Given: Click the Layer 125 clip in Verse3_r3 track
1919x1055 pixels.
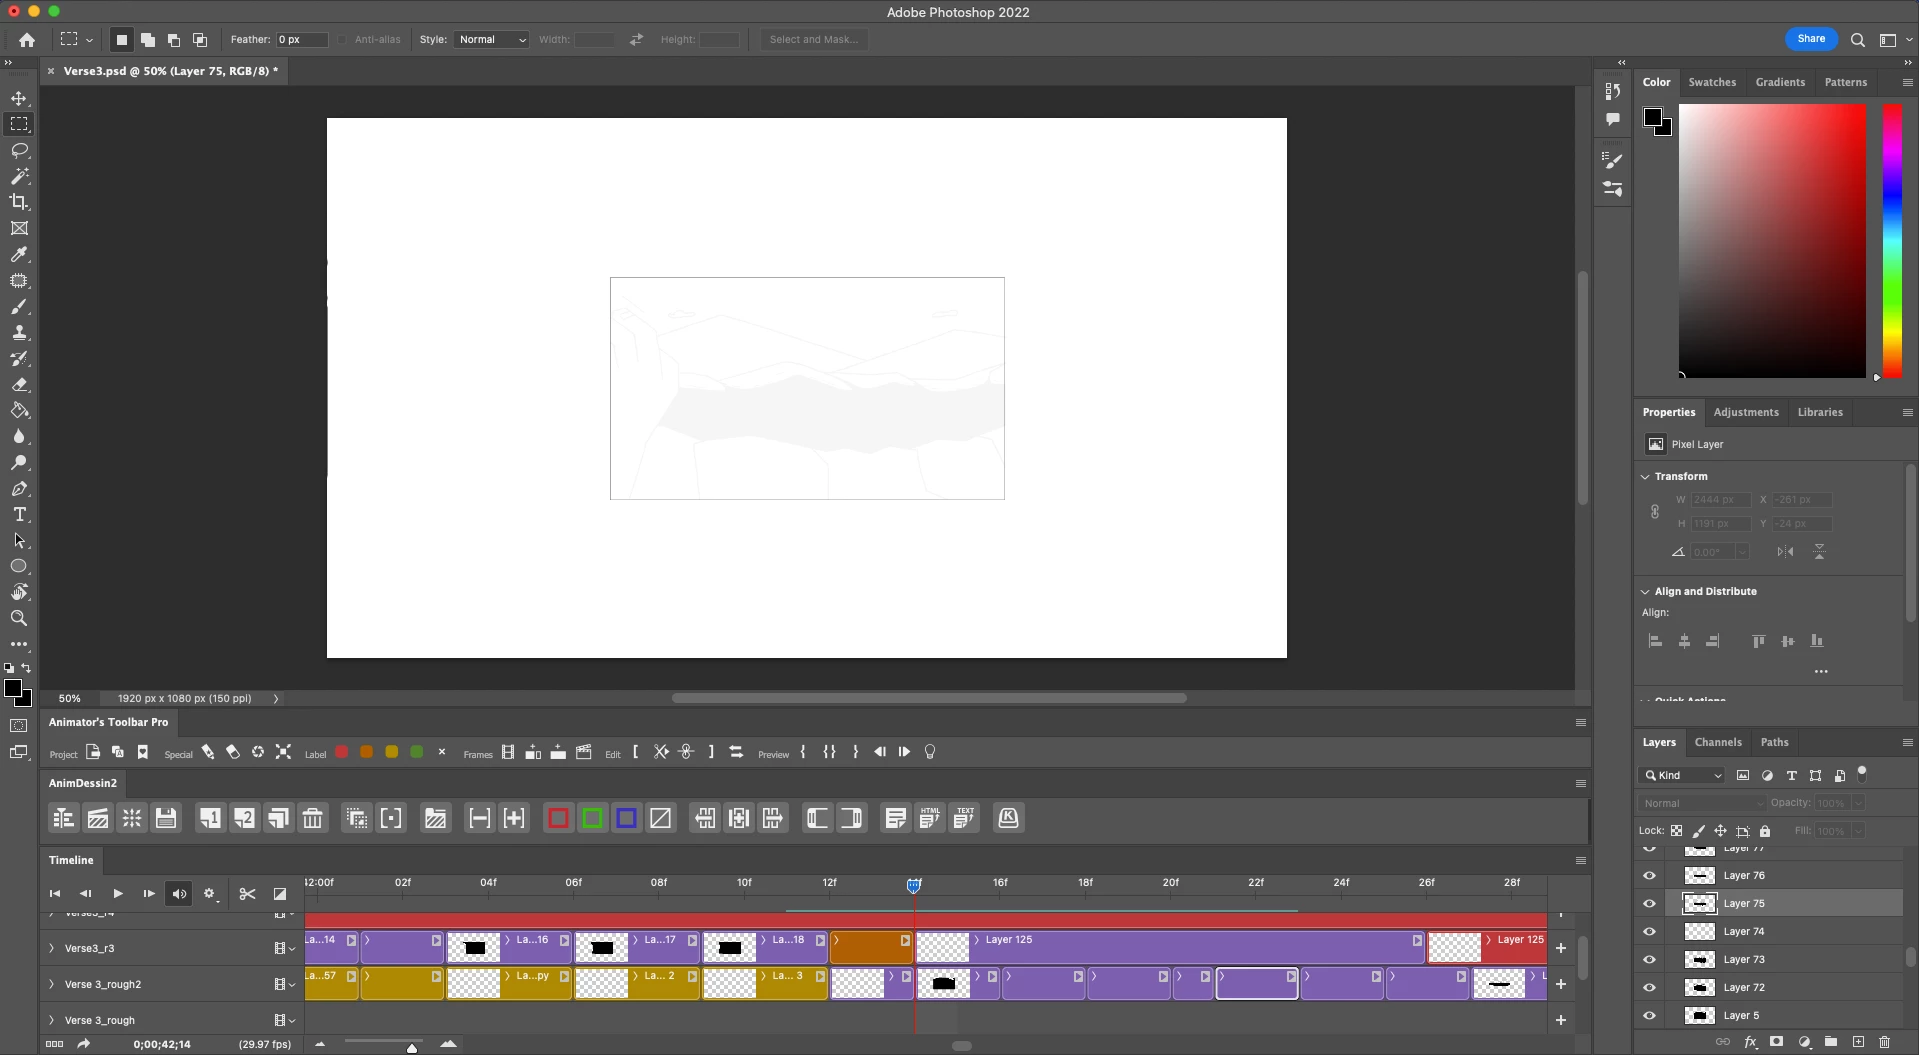Looking at the screenshot, I should (x=1170, y=948).
